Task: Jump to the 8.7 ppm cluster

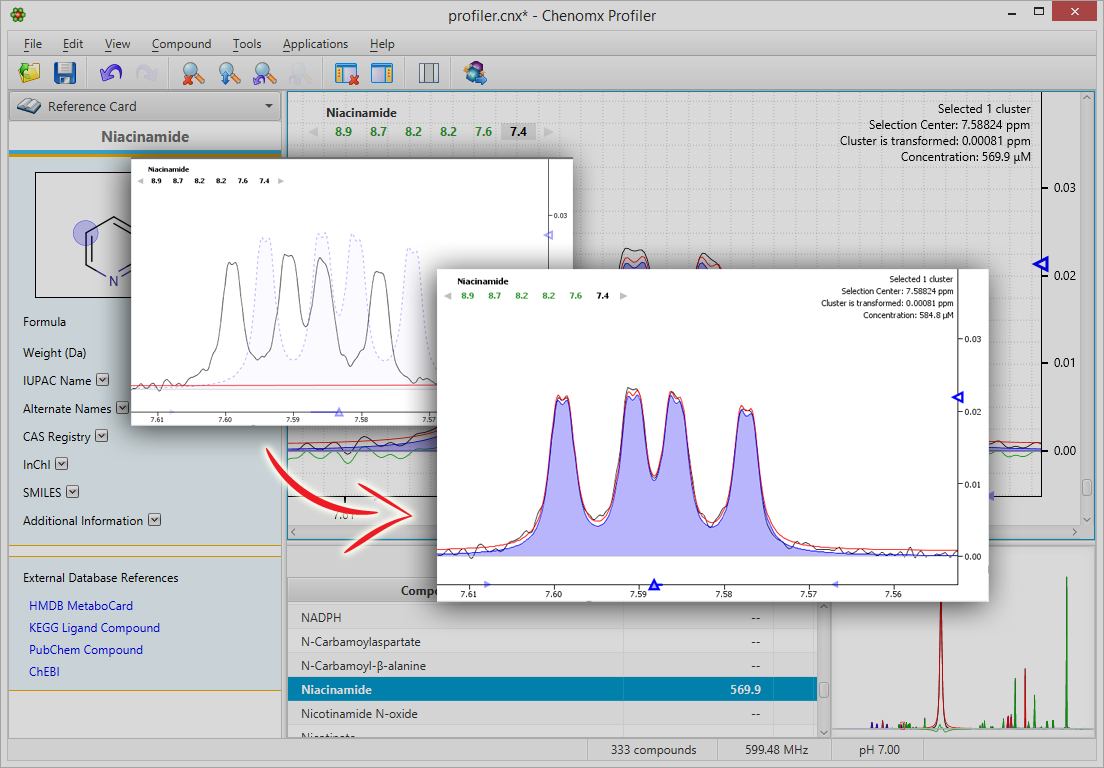Action: [x=378, y=132]
